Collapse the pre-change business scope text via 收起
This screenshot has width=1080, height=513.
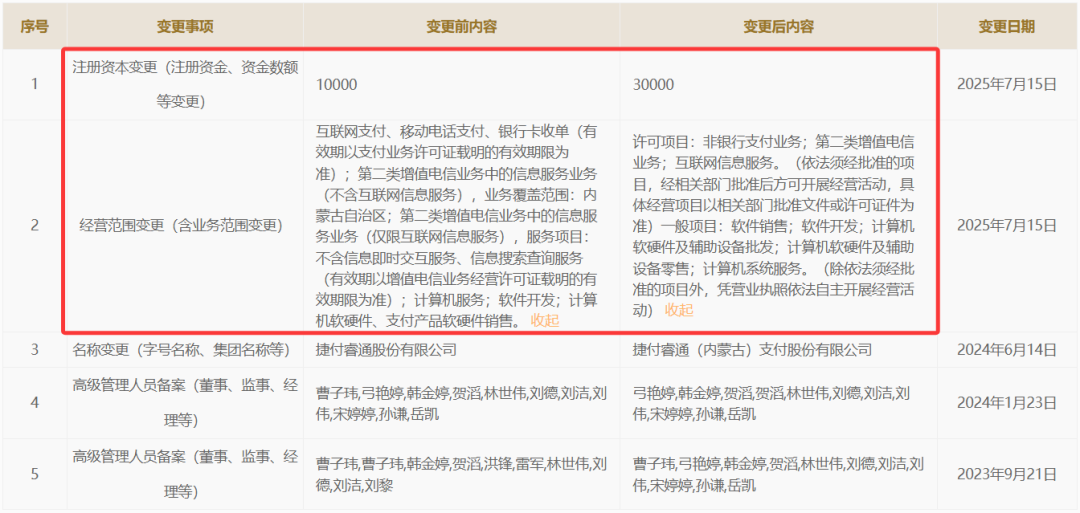pos(545,321)
